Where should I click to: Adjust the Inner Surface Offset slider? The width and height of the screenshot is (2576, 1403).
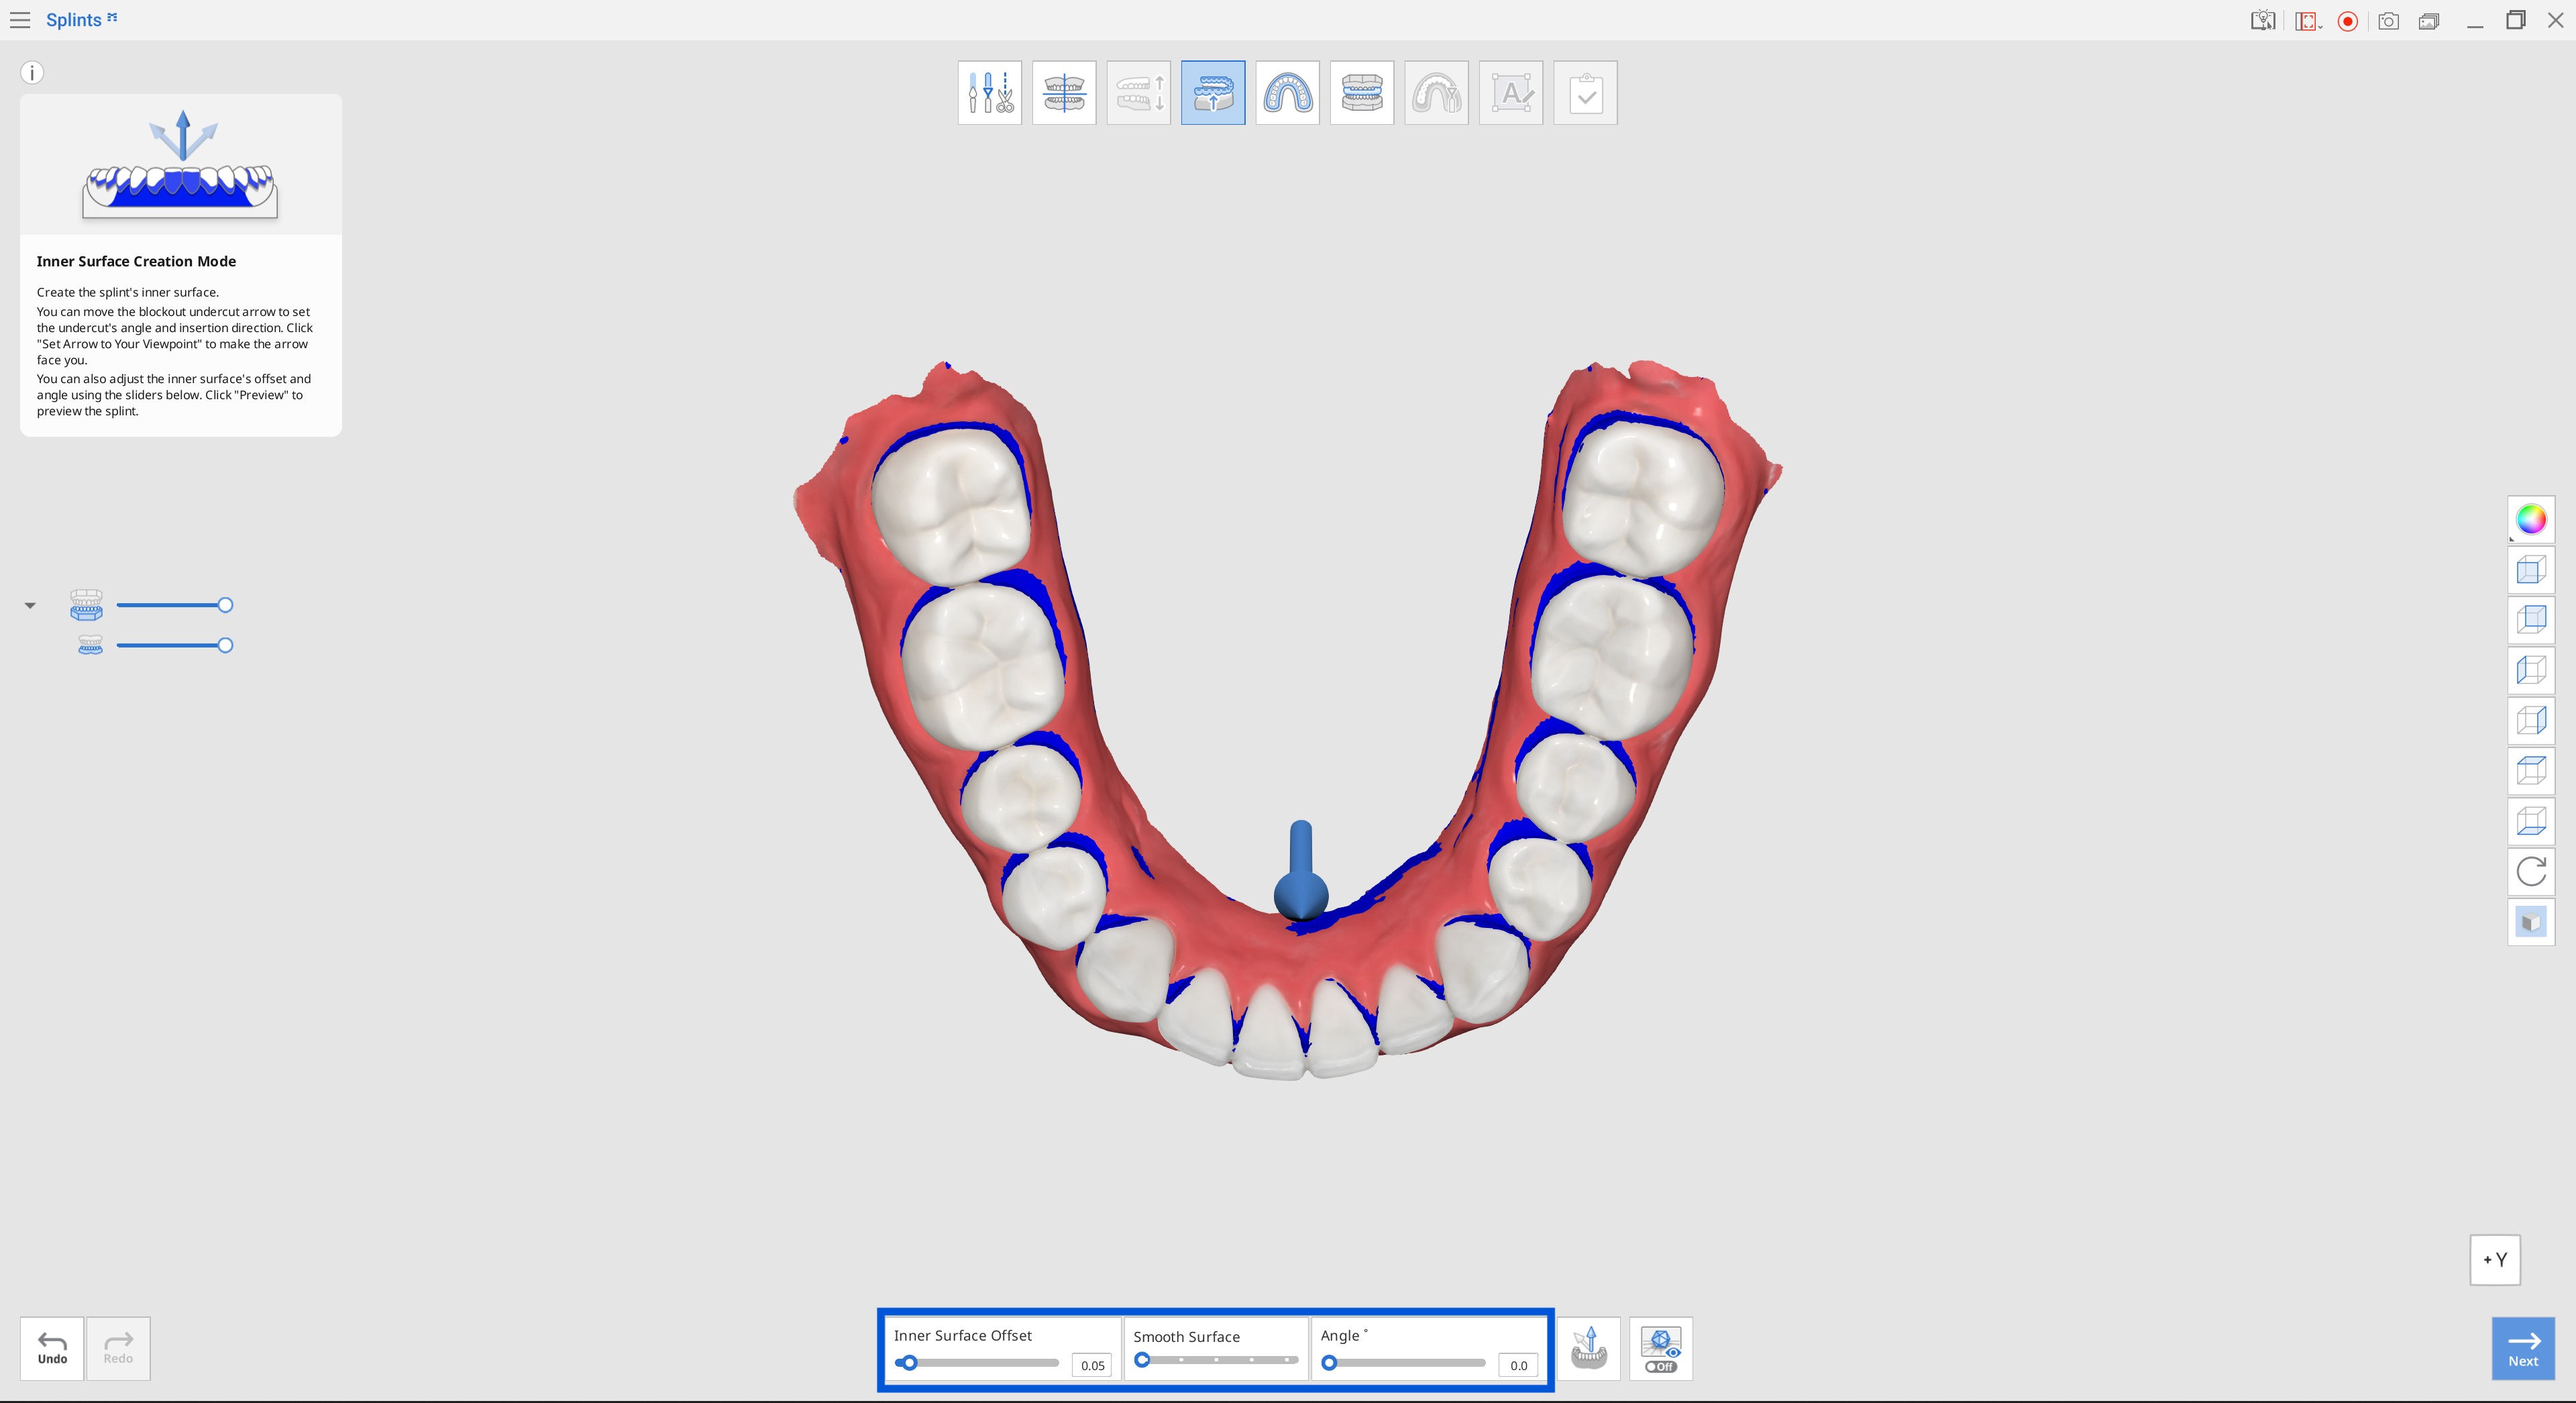pyautogui.click(x=976, y=1363)
